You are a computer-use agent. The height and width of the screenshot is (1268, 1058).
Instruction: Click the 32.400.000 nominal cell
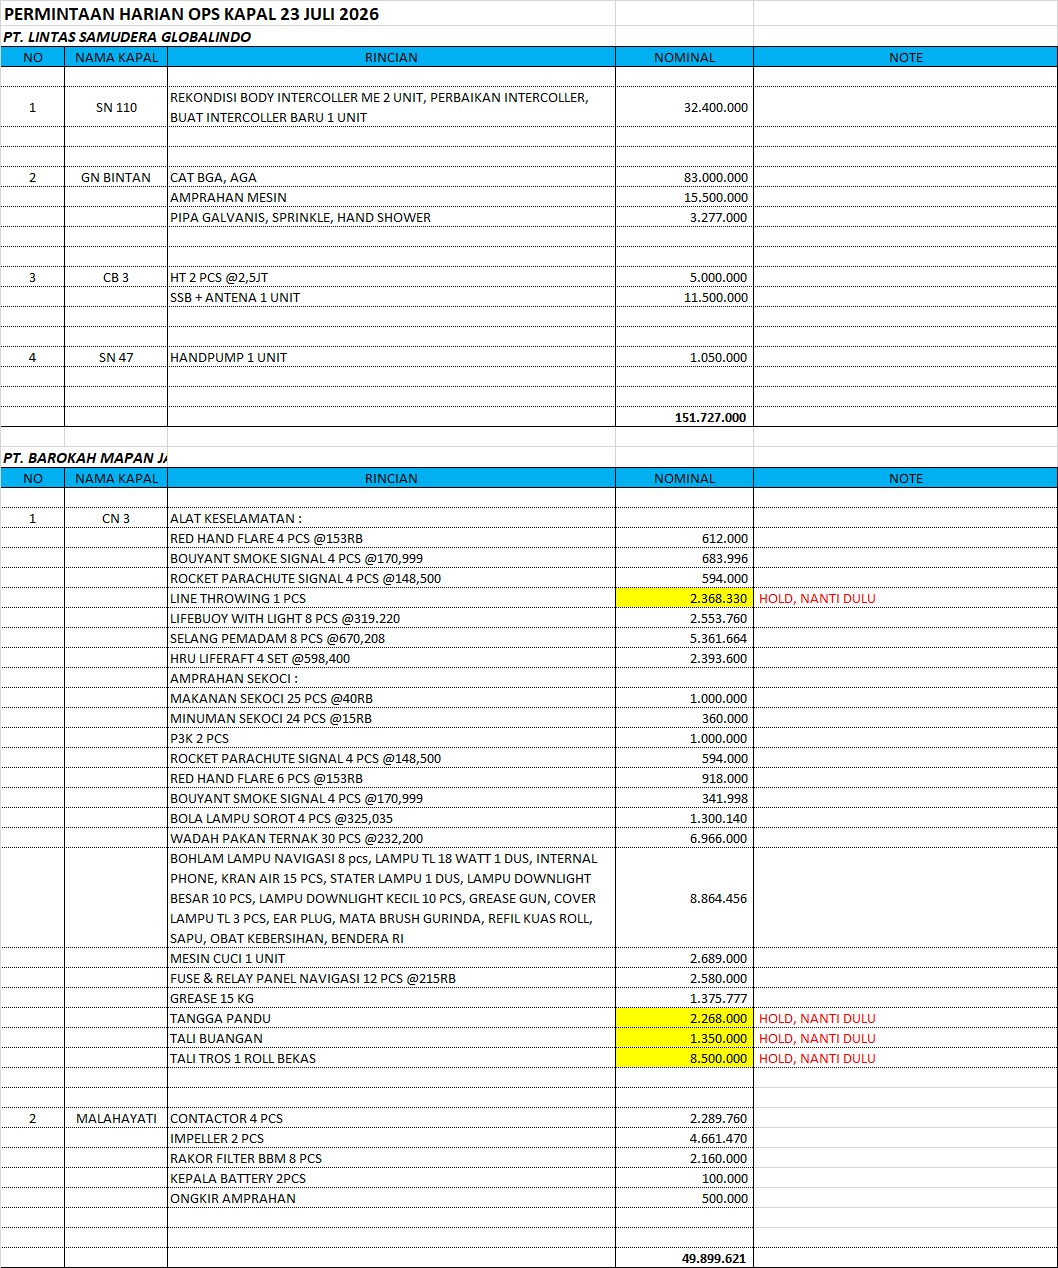[684, 108]
